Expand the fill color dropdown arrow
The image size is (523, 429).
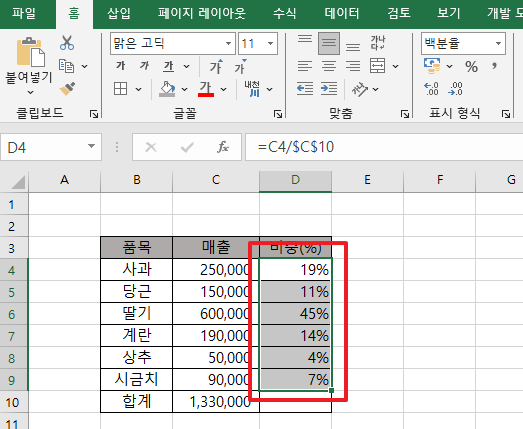tap(184, 89)
